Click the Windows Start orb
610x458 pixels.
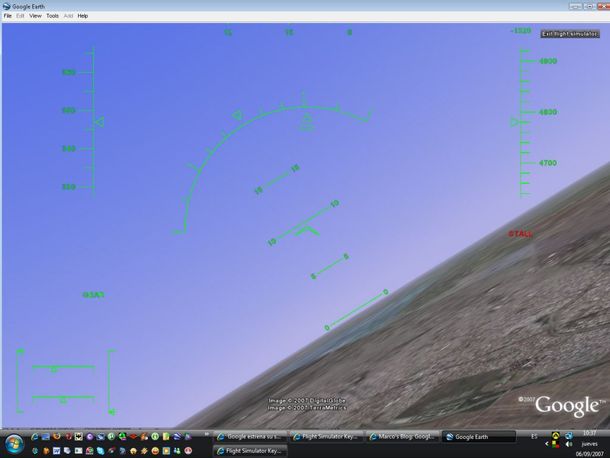click(14, 442)
